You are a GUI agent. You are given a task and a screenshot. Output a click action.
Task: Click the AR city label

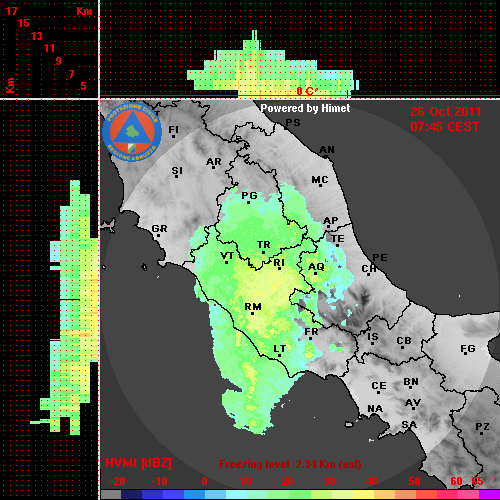pyautogui.click(x=214, y=162)
